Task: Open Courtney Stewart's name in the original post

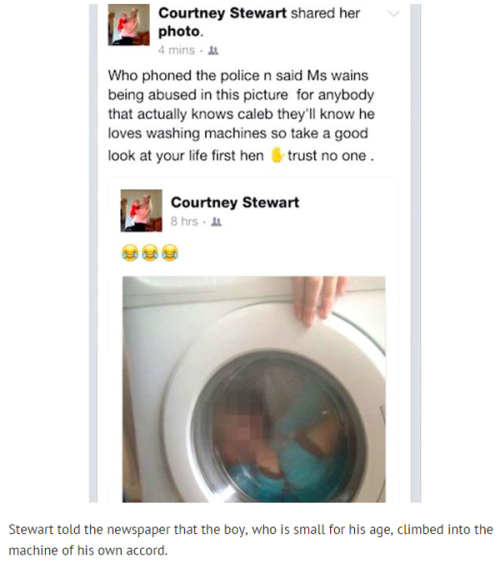Action: click(x=235, y=203)
